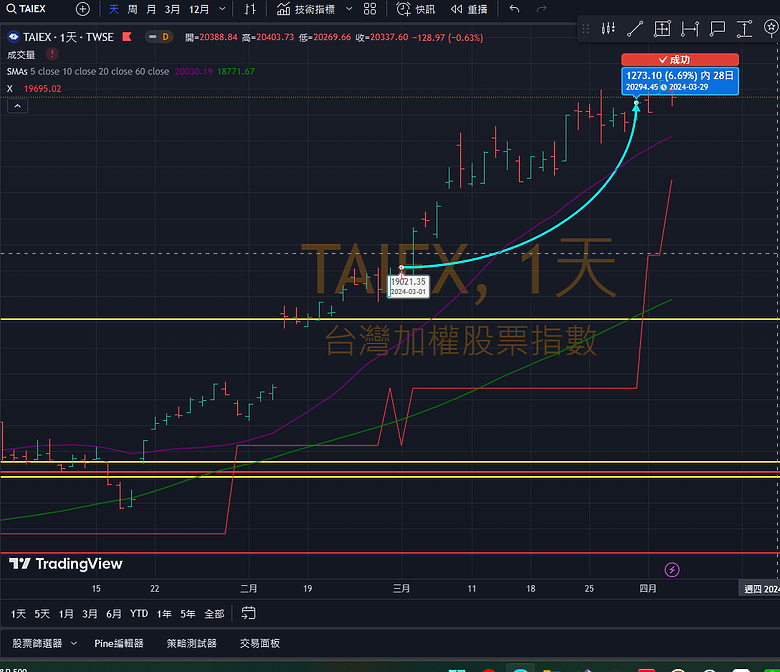
Task: Select the date range measure tool
Action: 690,29
